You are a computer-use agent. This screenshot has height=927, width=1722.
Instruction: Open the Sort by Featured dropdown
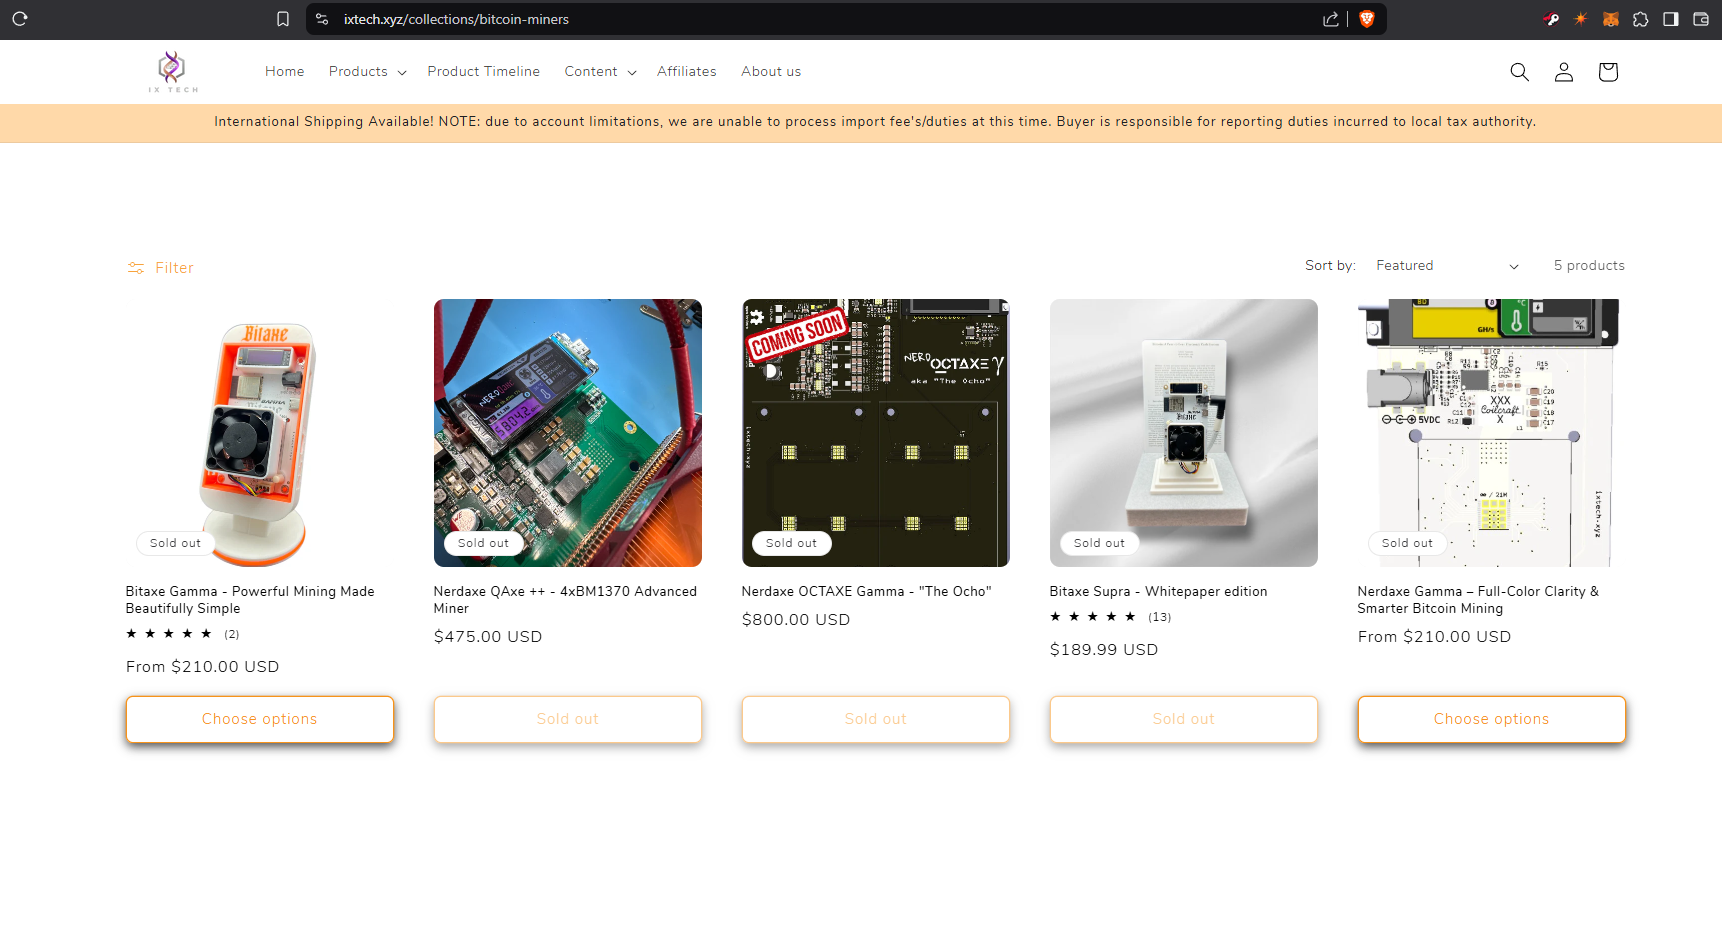1447,266
